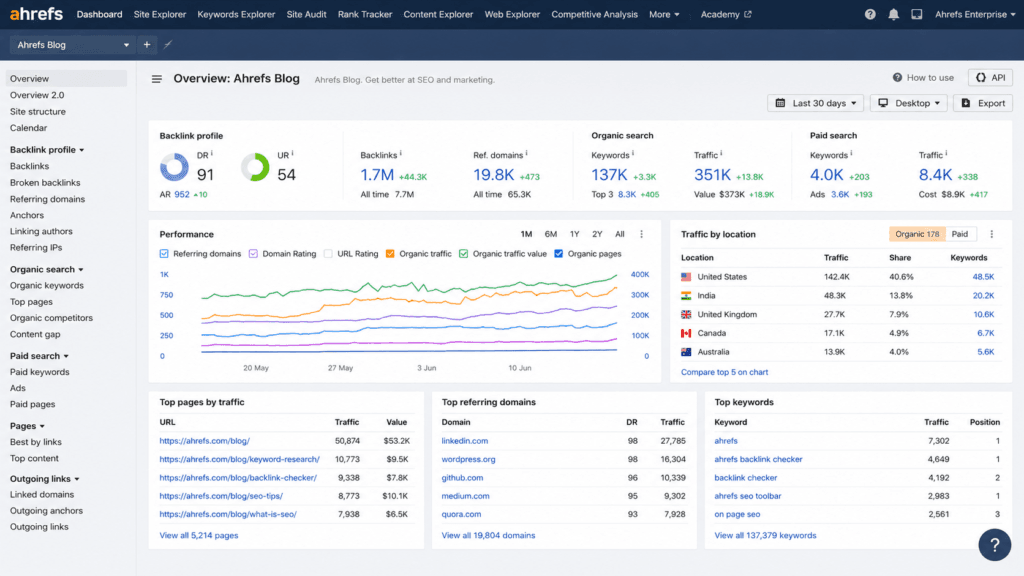Viewport: 1024px width, 576px height.
Task: Click the UR donut chart icon
Action: coord(255,167)
